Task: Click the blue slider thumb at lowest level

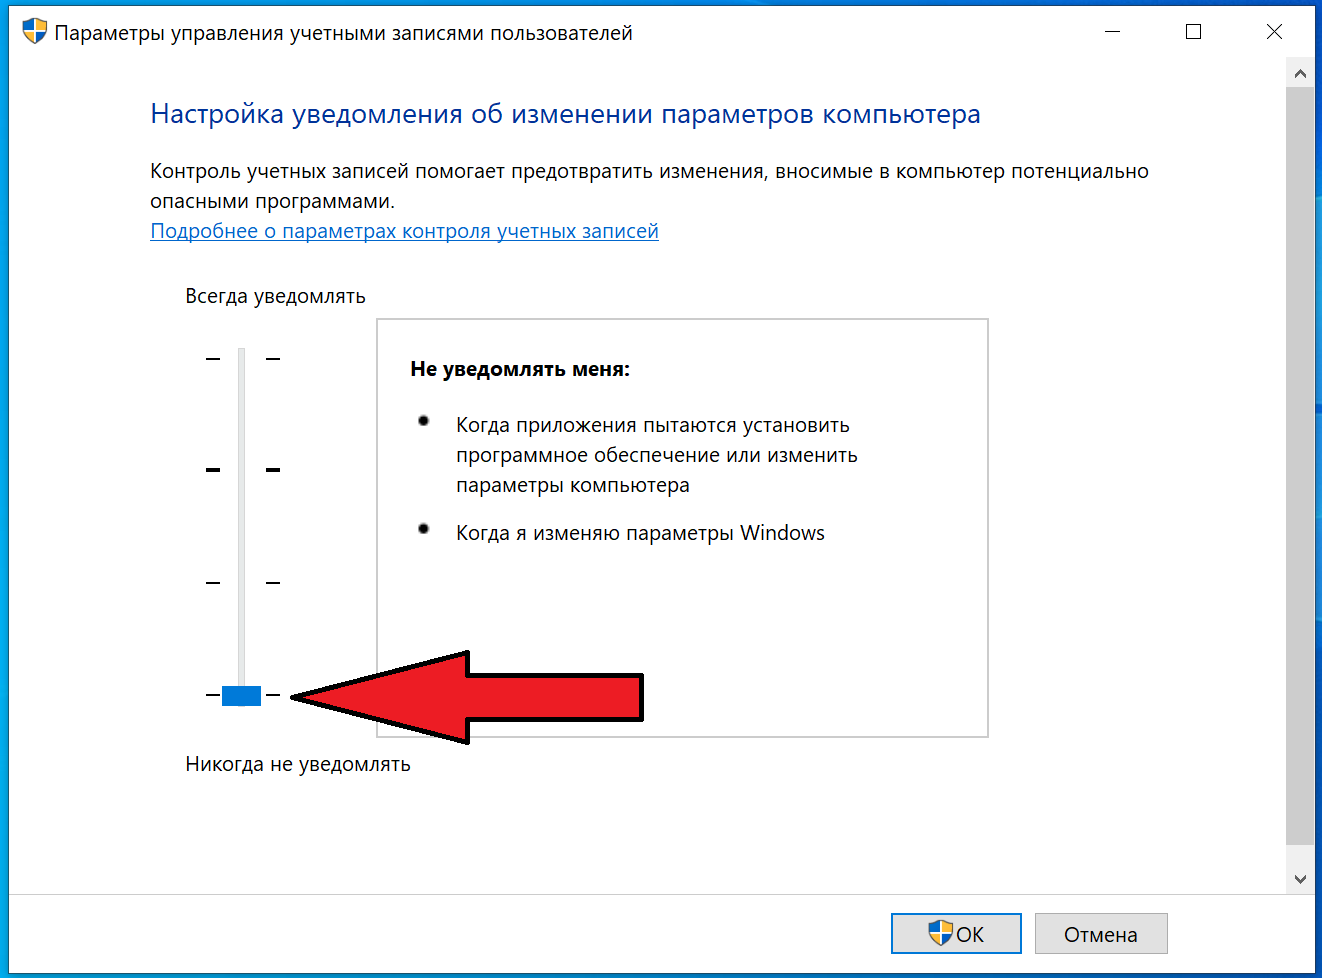Action: (241, 695)
